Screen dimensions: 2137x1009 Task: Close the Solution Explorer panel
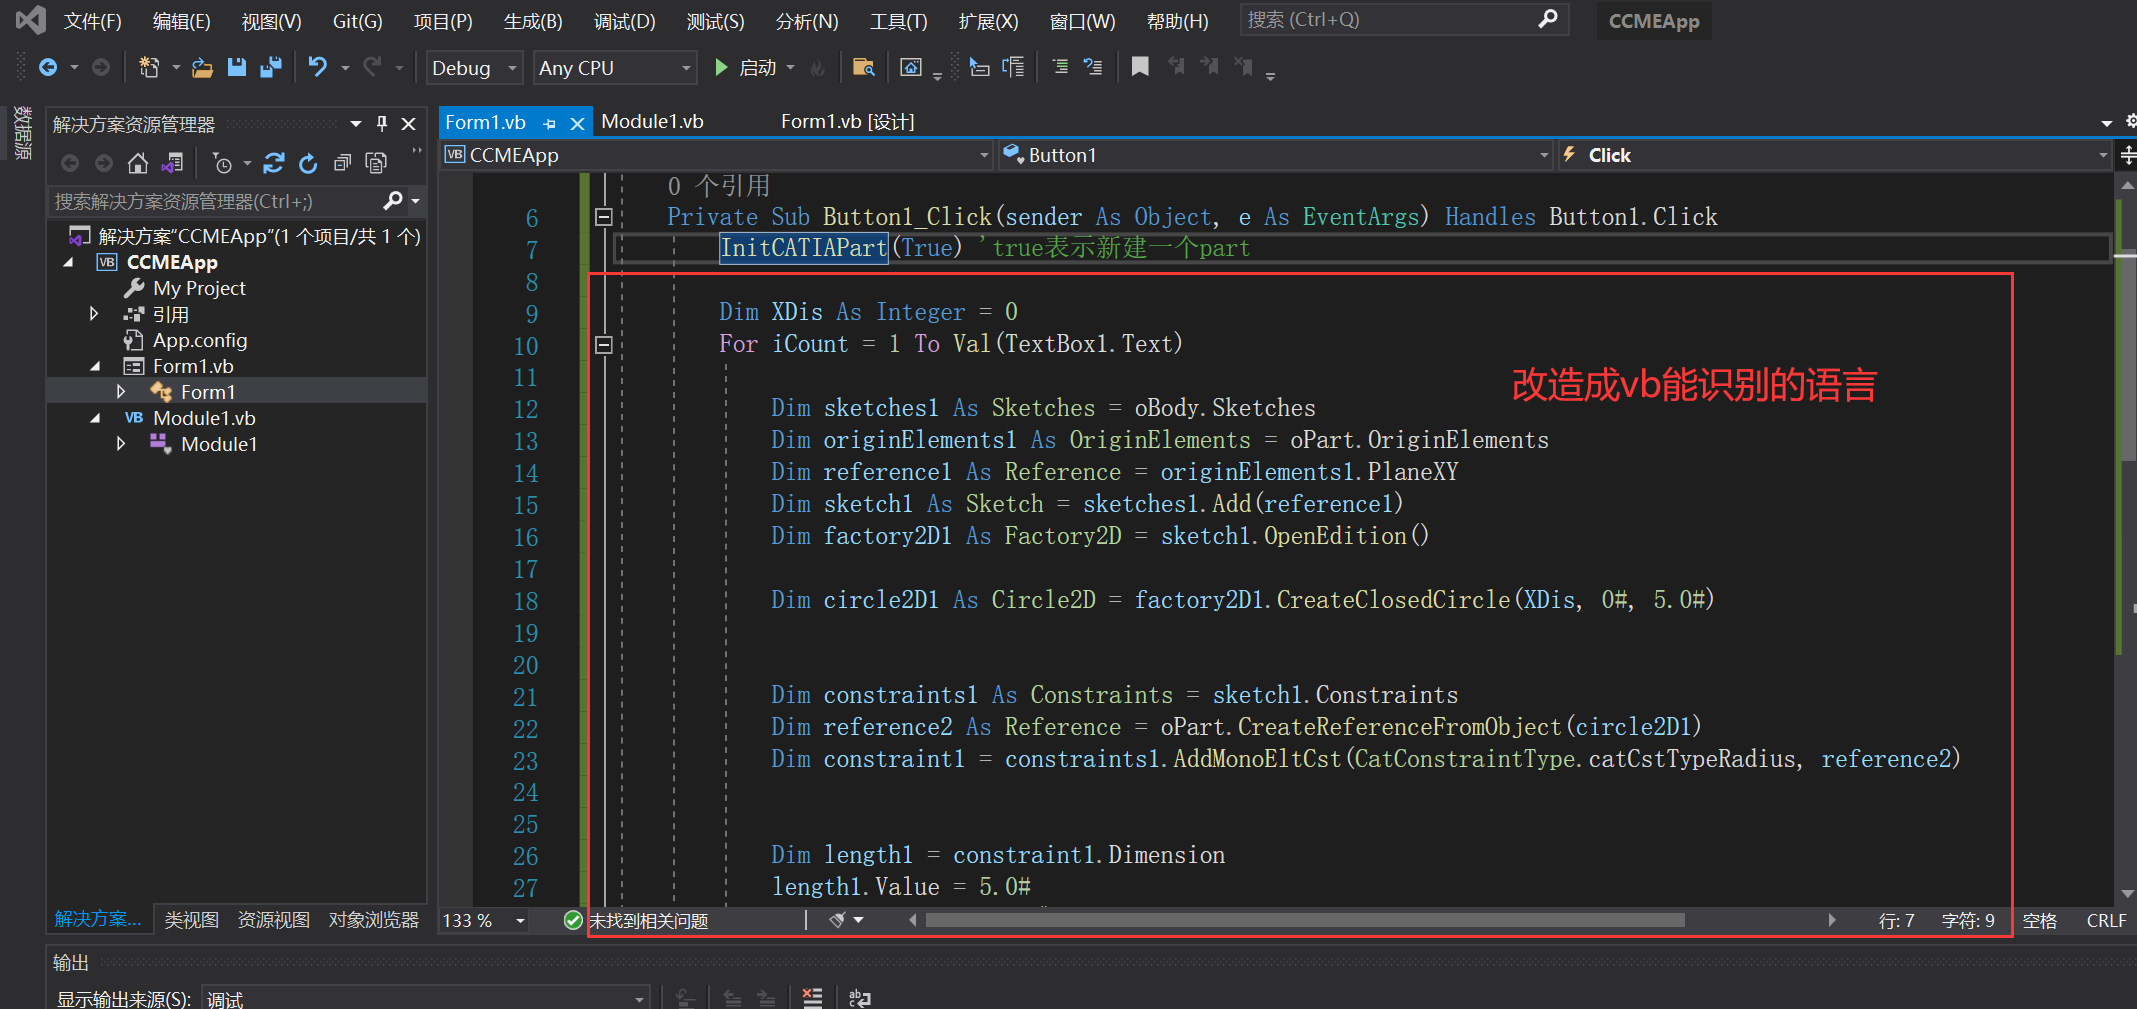408,124
